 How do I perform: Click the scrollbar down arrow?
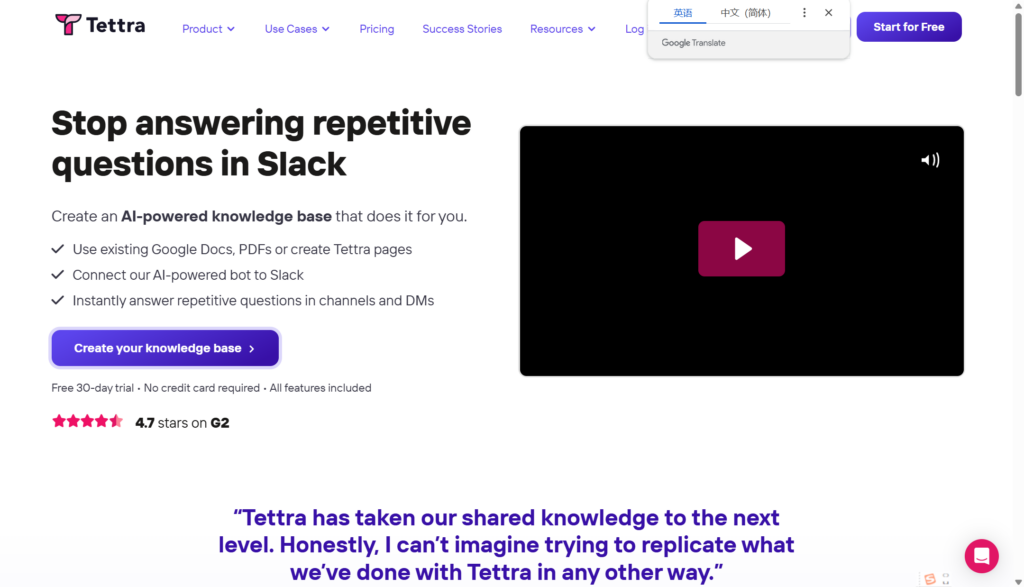(x=1018, y=580)
